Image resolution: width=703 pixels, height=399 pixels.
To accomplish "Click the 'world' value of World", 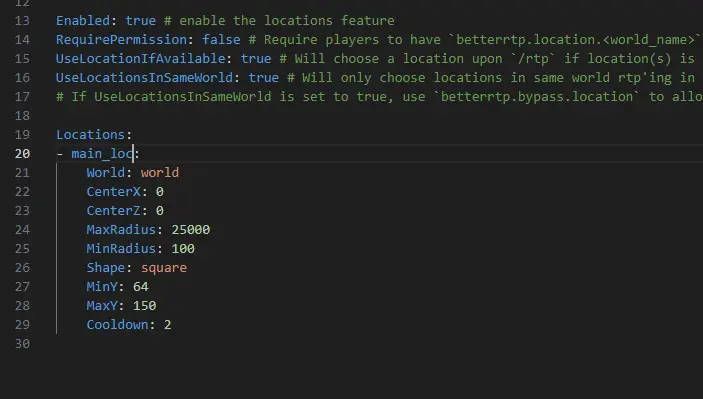I will 160,173.
